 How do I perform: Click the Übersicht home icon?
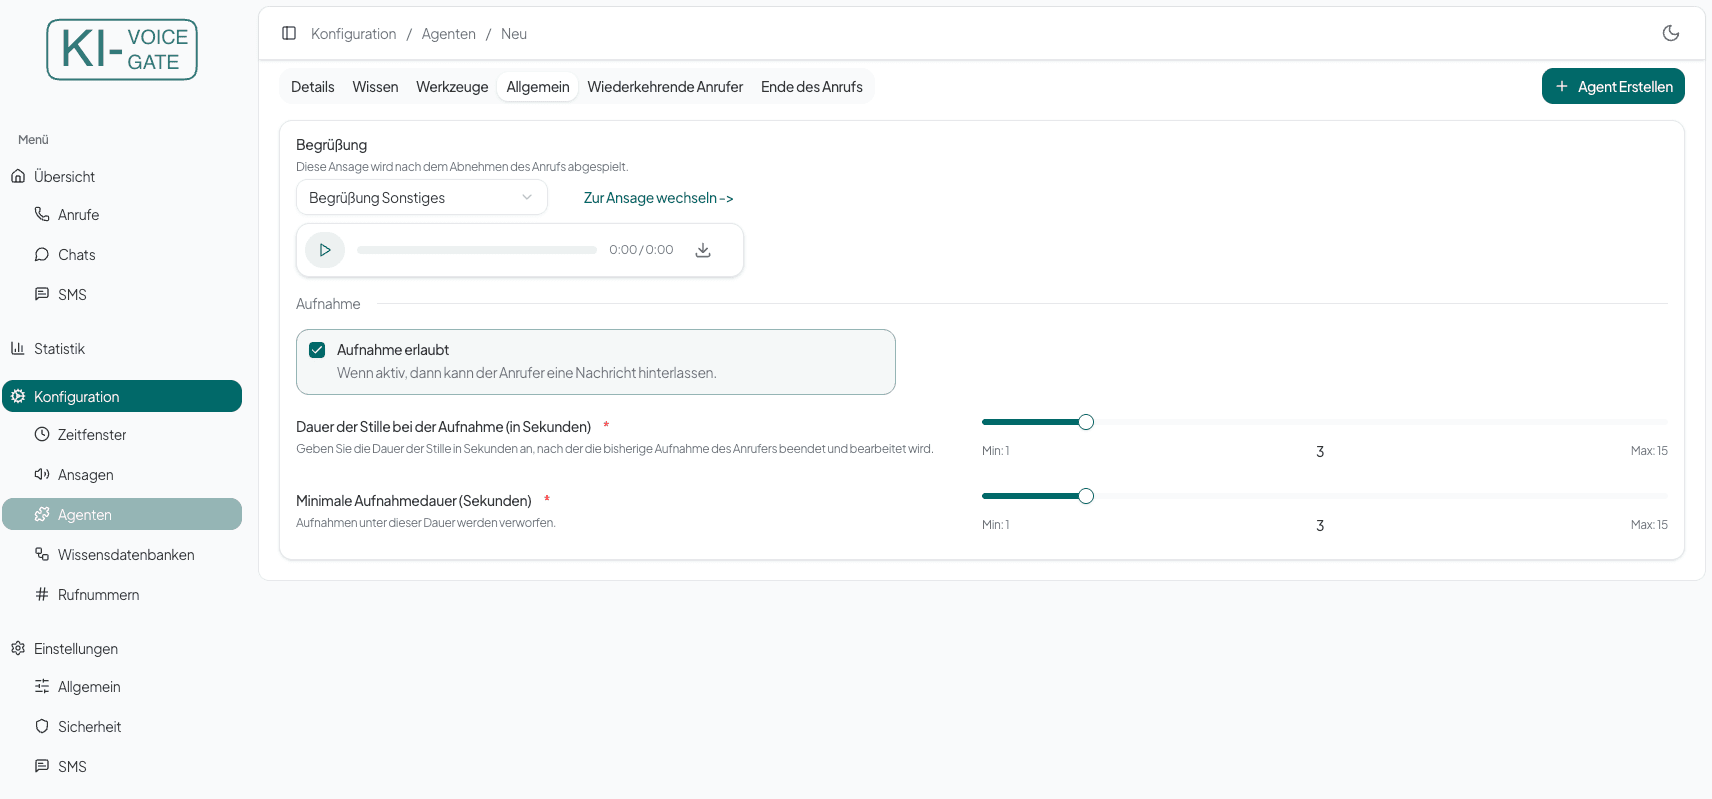point(18,176)
